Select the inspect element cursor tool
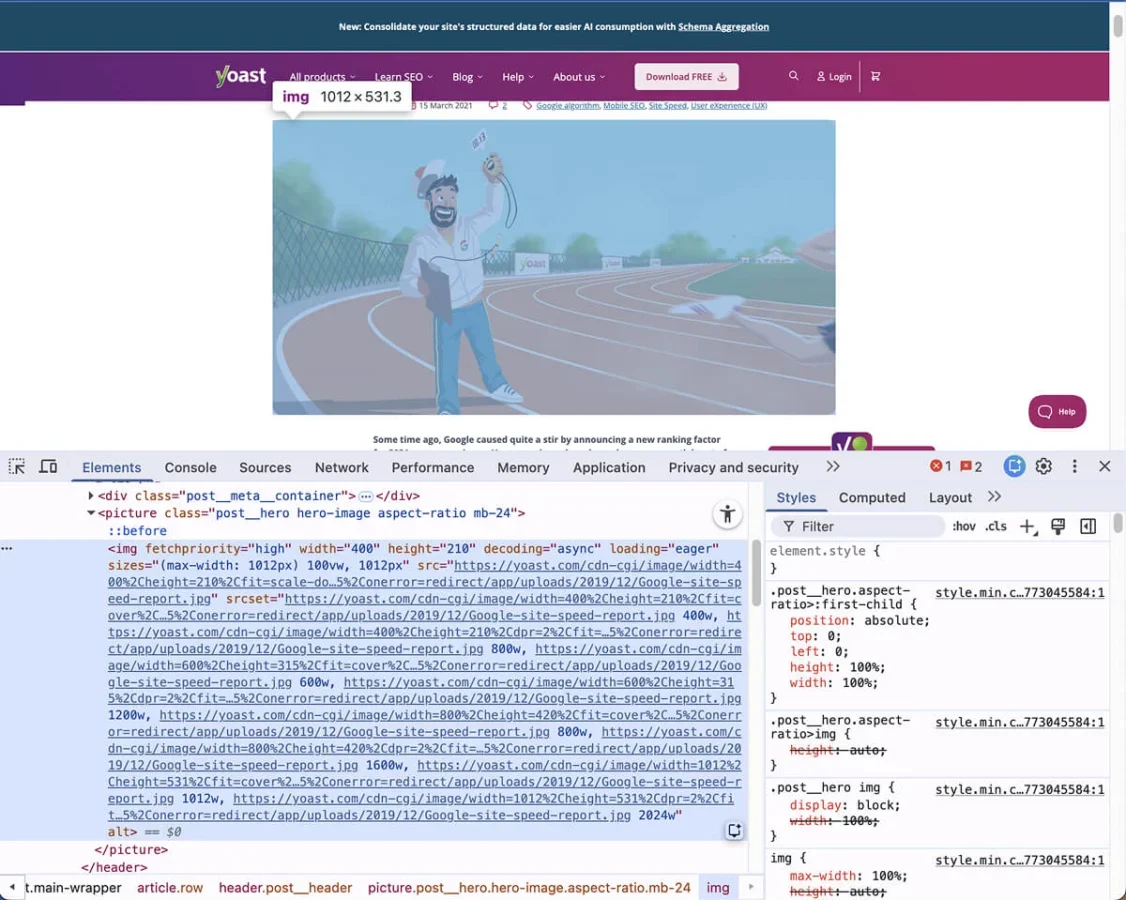1126x900 pixels. coord(16,467)
